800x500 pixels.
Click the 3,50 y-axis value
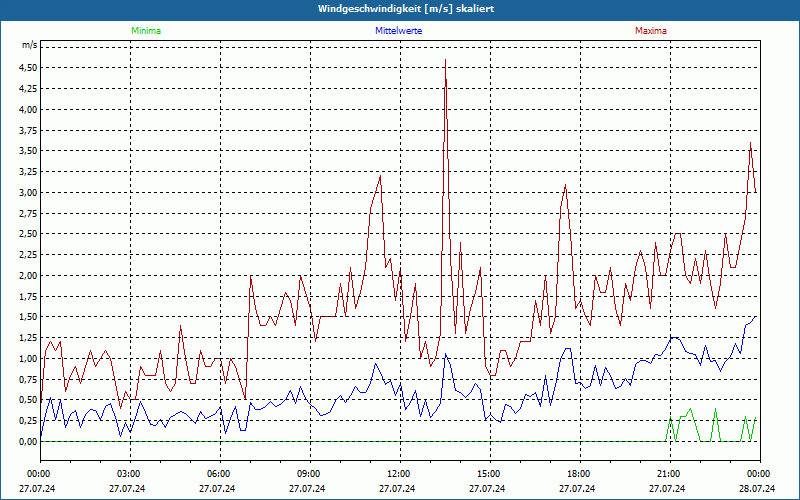pyautogui.click(x=28, y=151)
